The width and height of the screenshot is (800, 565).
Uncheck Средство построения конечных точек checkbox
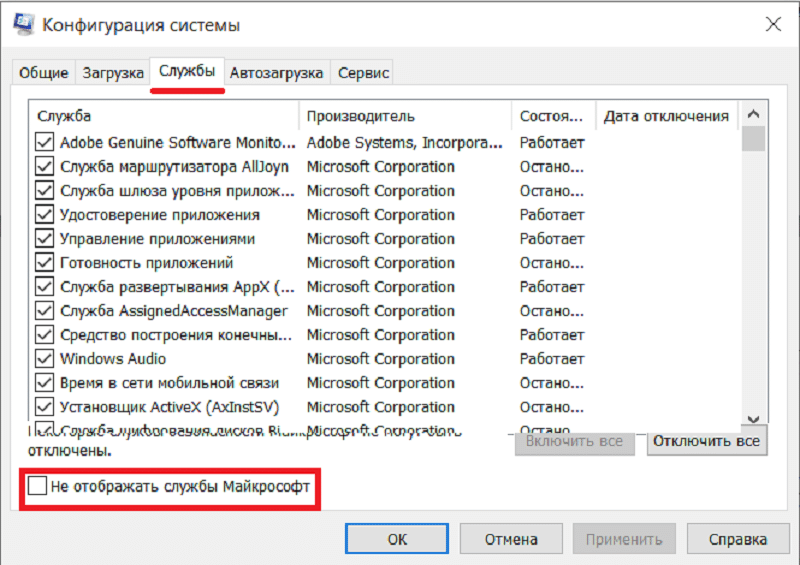44,334
